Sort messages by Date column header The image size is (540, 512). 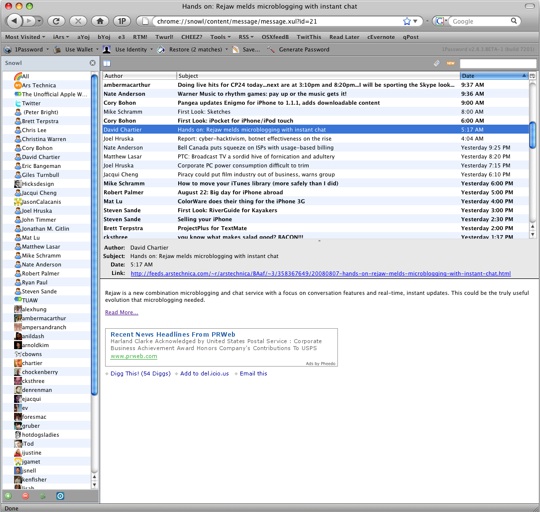494,76
